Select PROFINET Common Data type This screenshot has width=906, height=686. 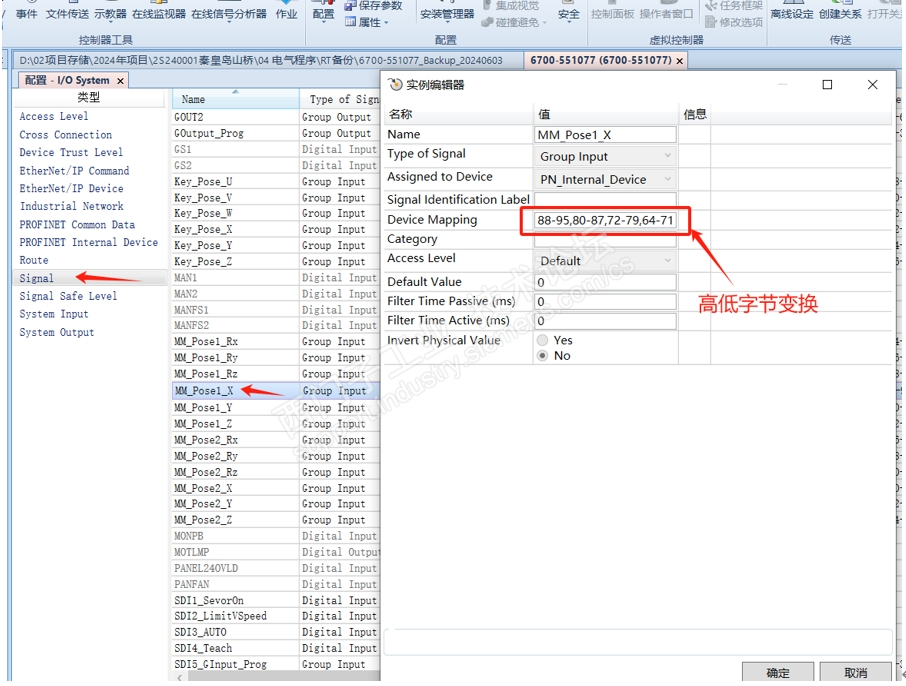point(77,224)
